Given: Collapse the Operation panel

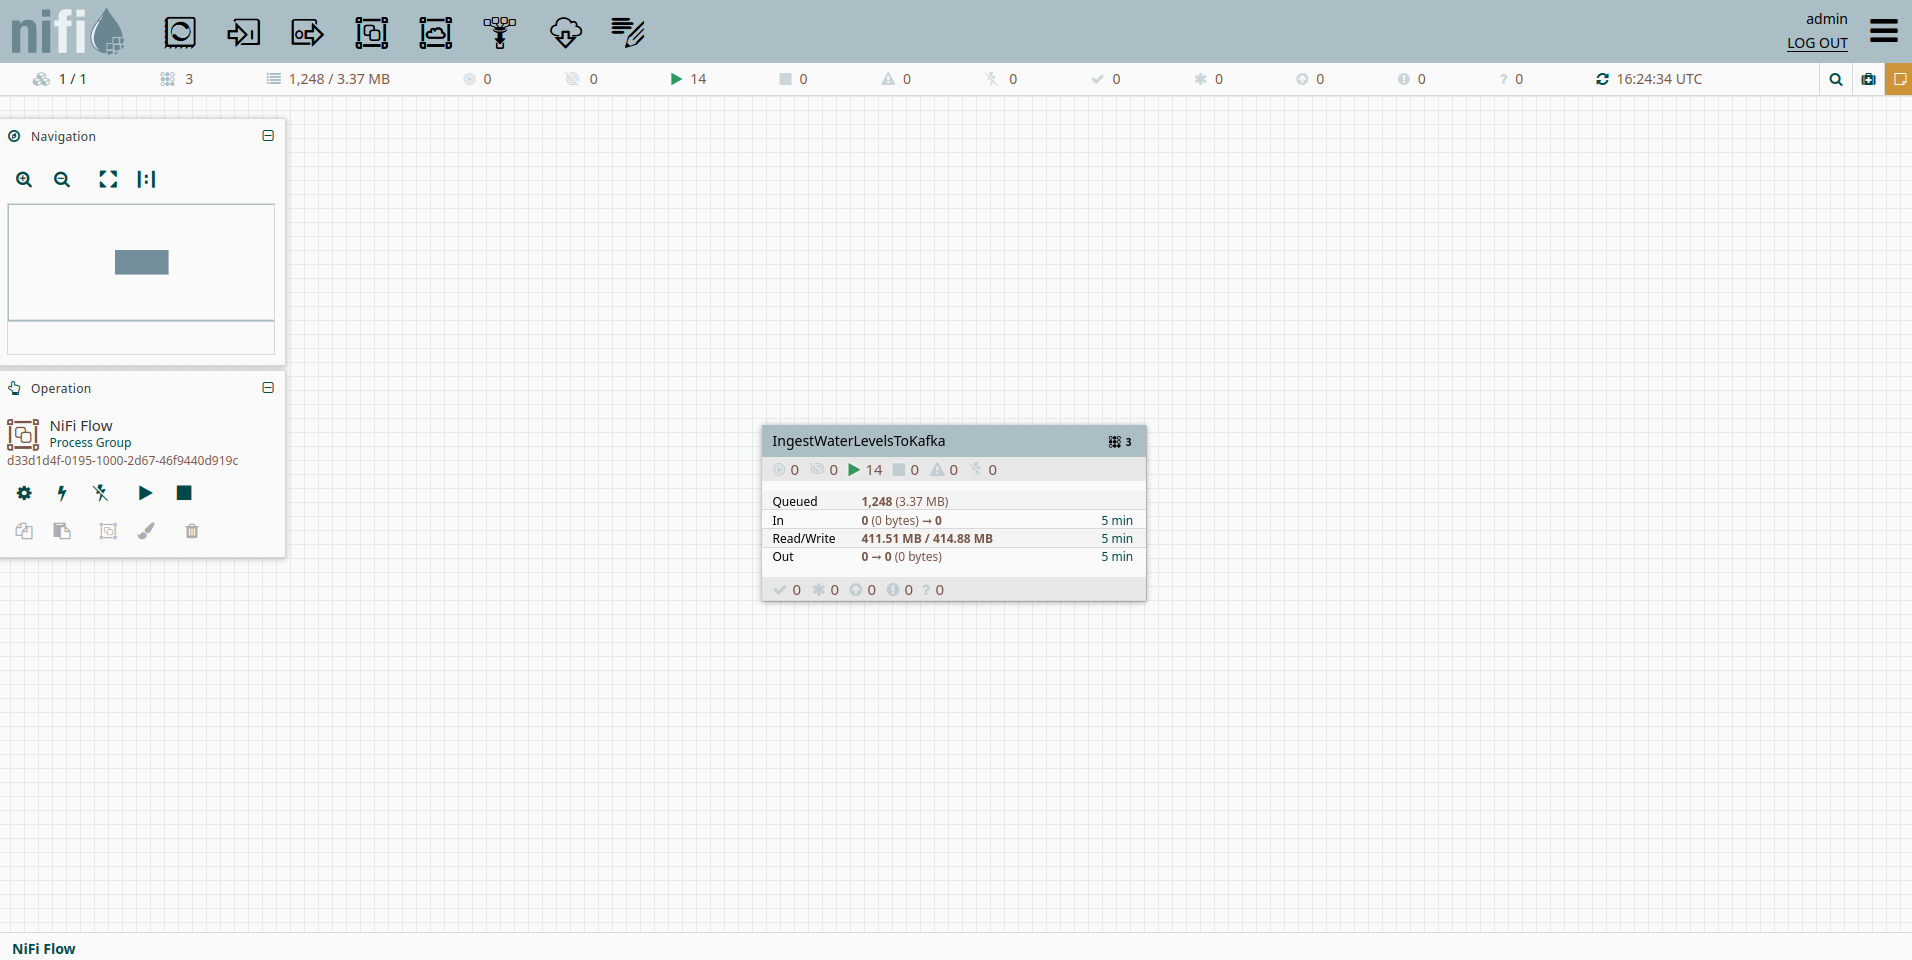Looking at the screenshot, I should [268, 388].
